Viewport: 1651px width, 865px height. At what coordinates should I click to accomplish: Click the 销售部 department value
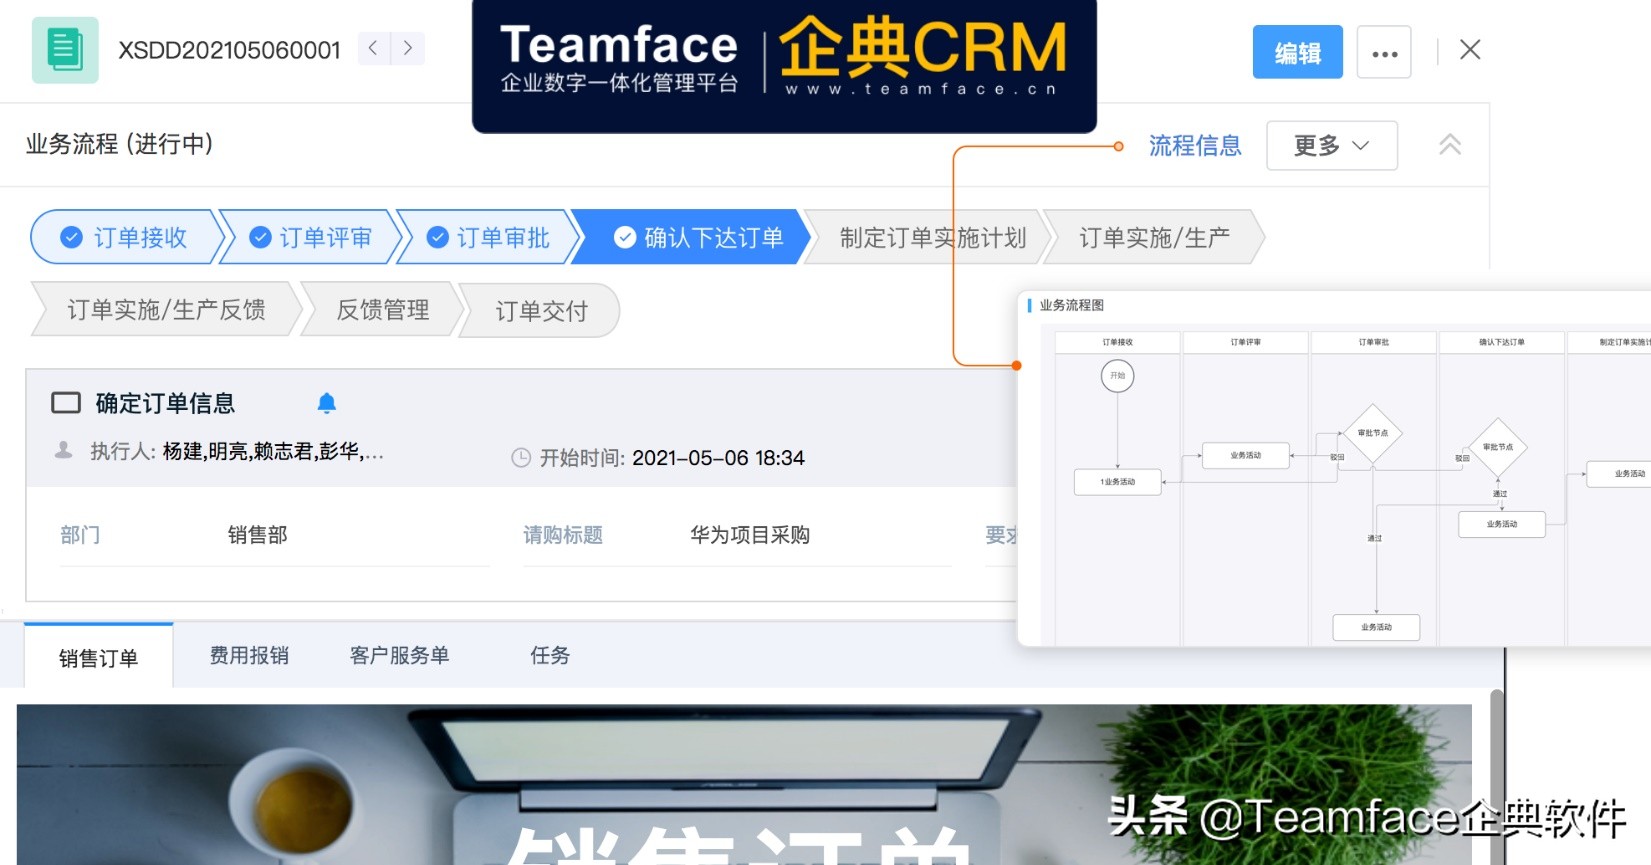click(x=258, y=535)
